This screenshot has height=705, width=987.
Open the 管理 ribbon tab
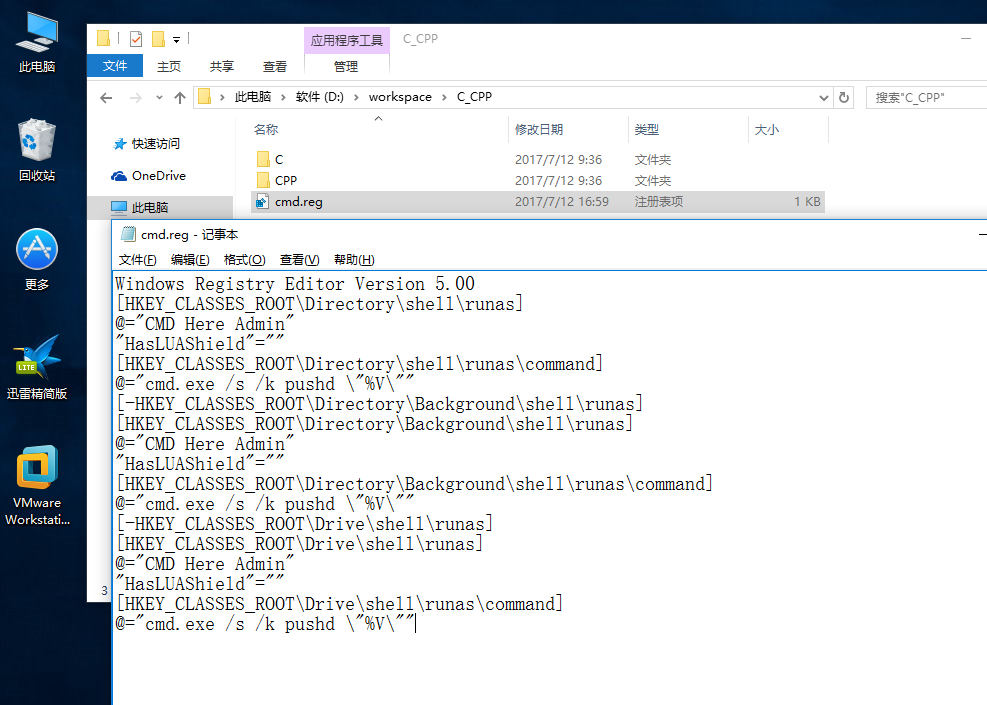tap(346, 66)
